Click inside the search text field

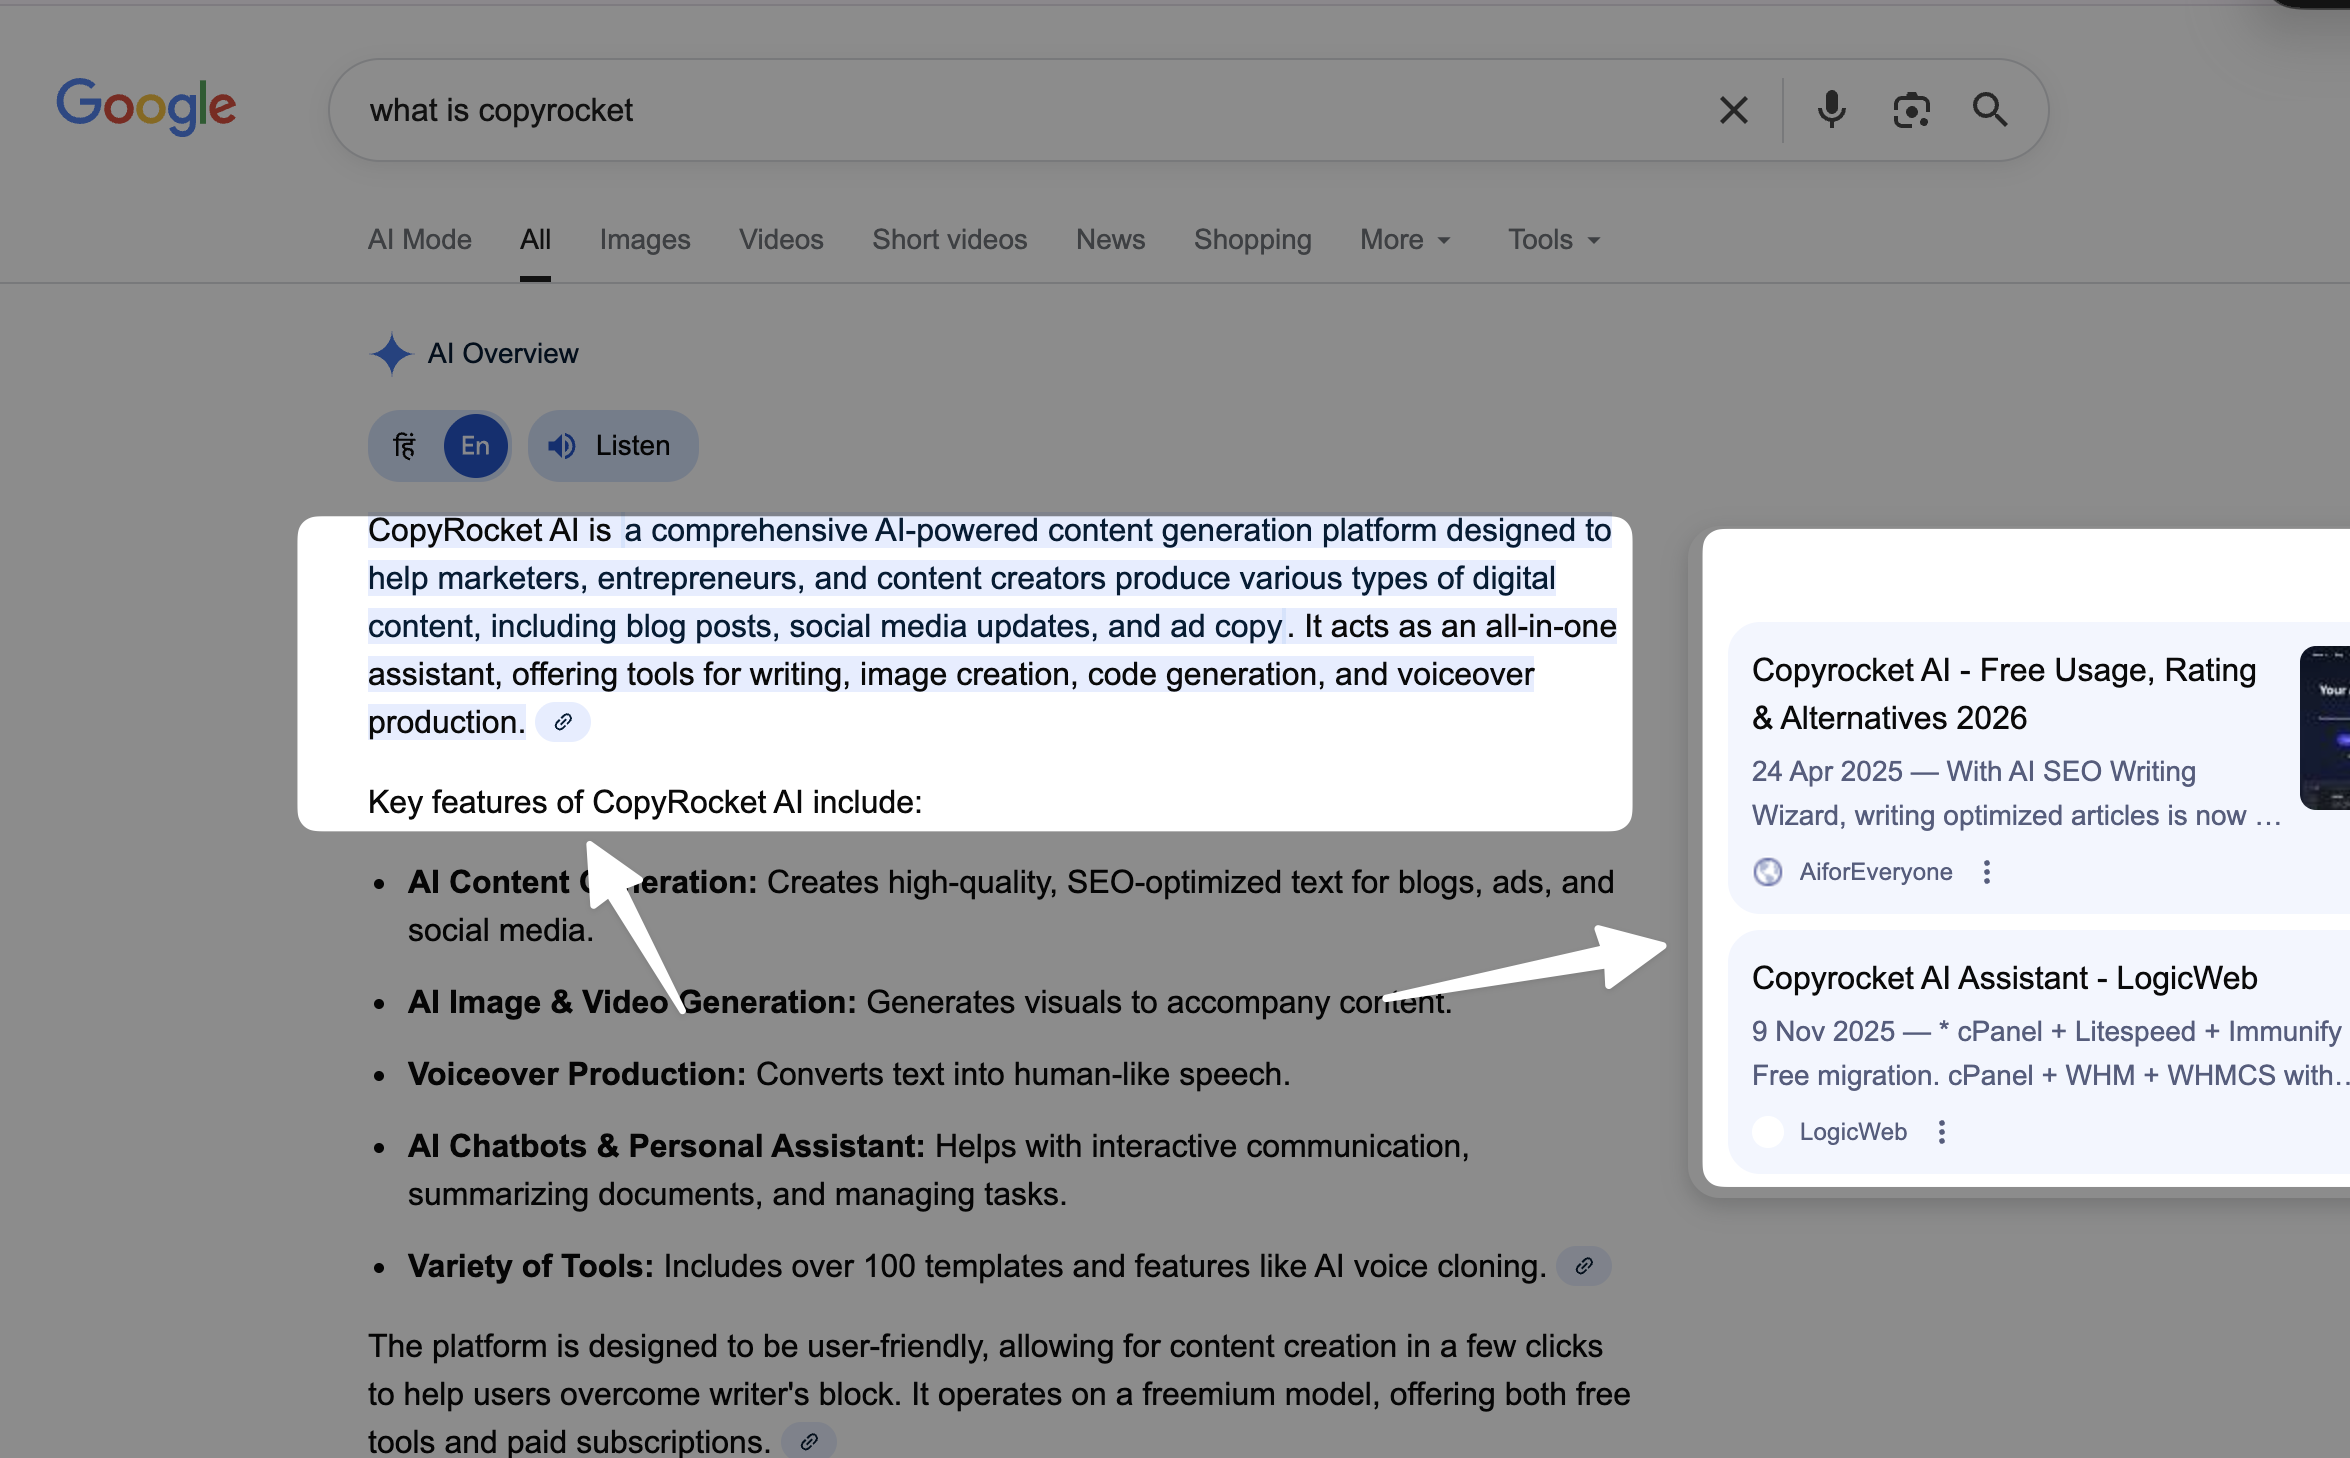click(x=1000, y=110)
